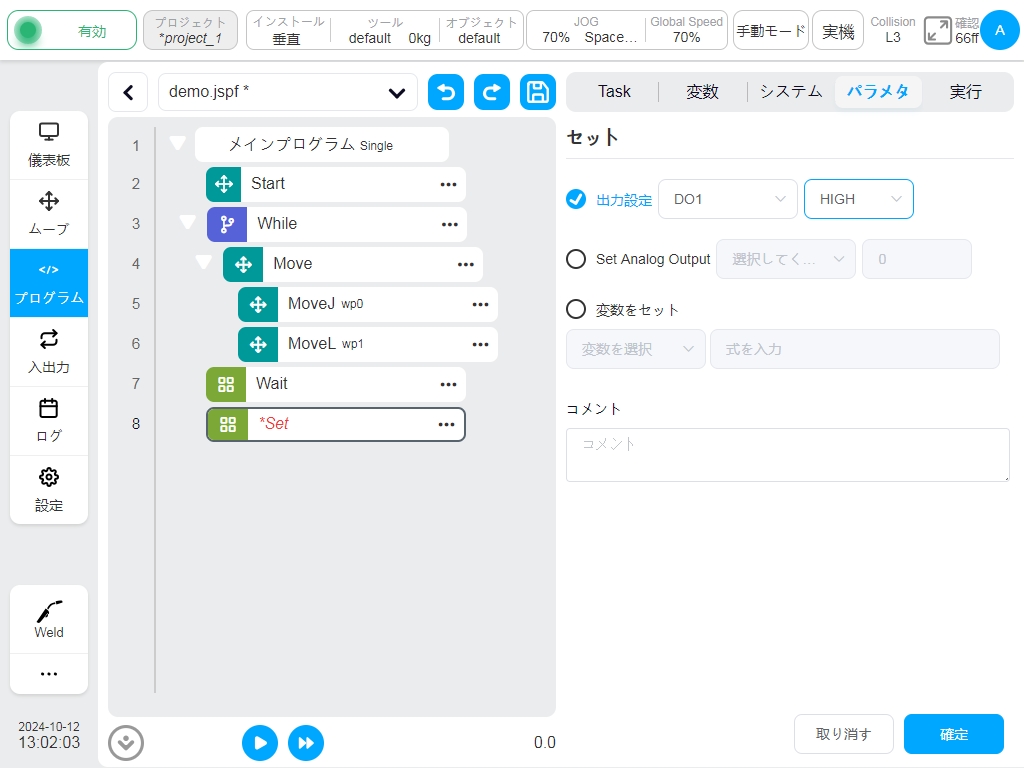This screenshot has height=768, width=1024.
Task: Click the While node branch icon
Action: (227, 224)
